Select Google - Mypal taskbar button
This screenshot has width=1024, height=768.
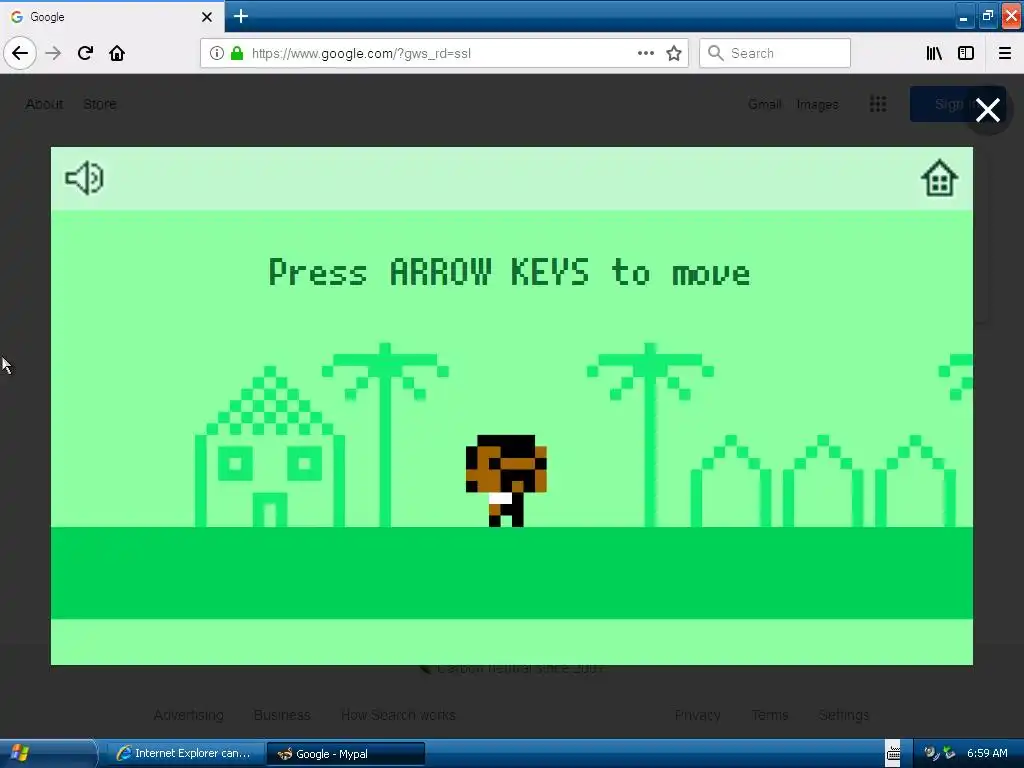(345, 754)
